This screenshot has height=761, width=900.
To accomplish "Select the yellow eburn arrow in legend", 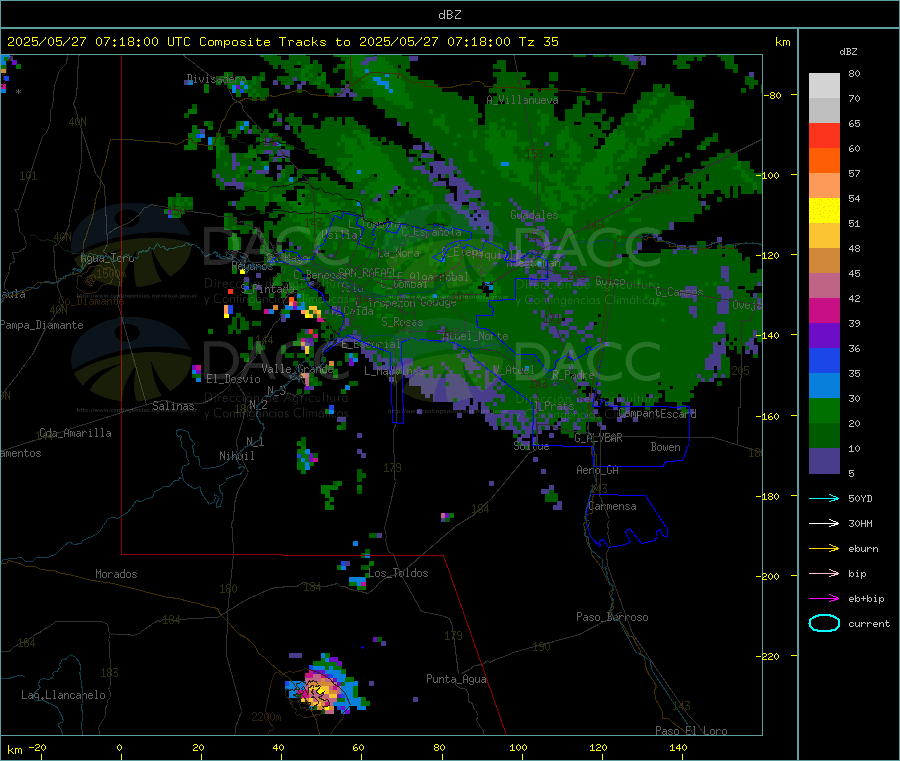I will (824, 548).
